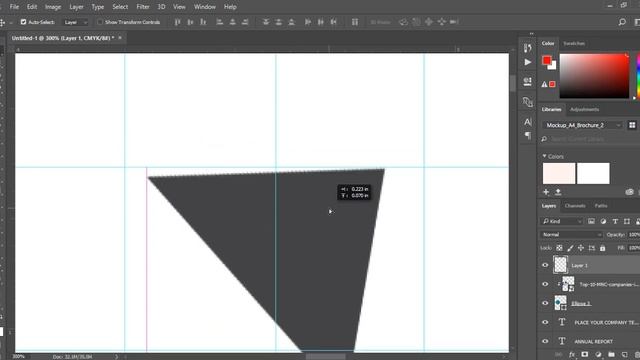
Task: Open the Actions panel play icon
Action: click(x=527, y=62)
